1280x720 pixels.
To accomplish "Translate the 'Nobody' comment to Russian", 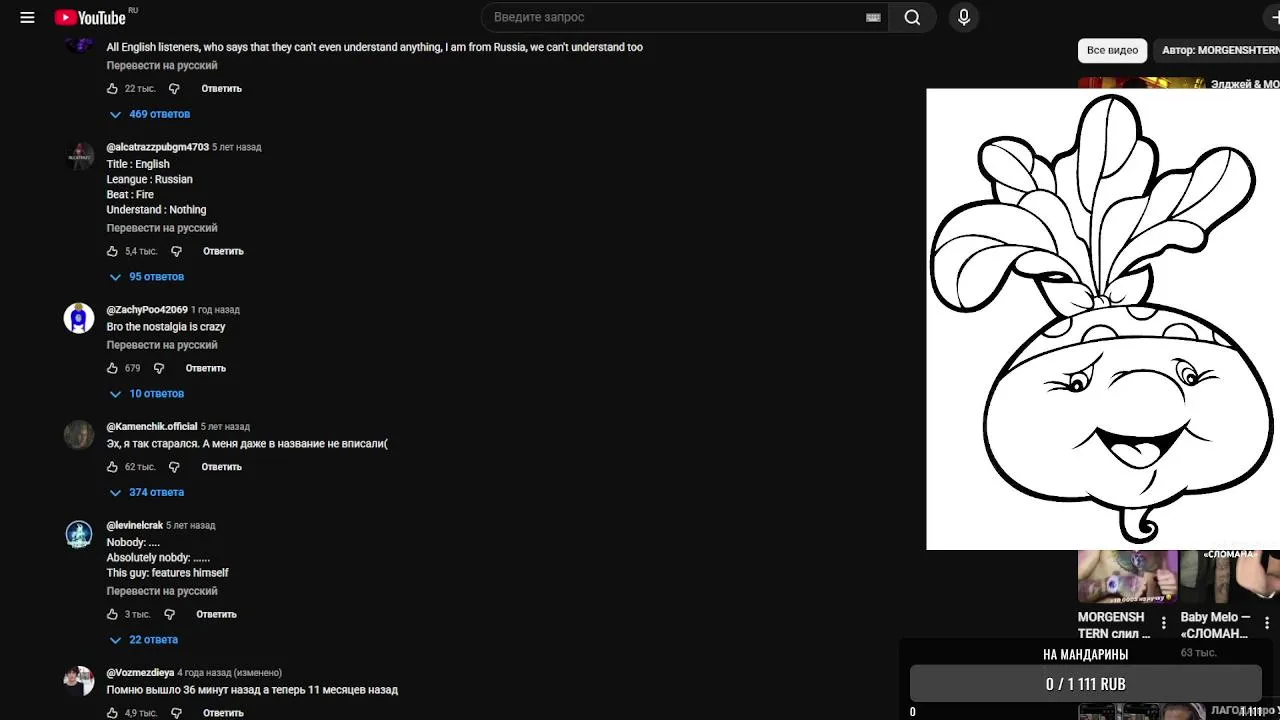I will tap(162, 591).
